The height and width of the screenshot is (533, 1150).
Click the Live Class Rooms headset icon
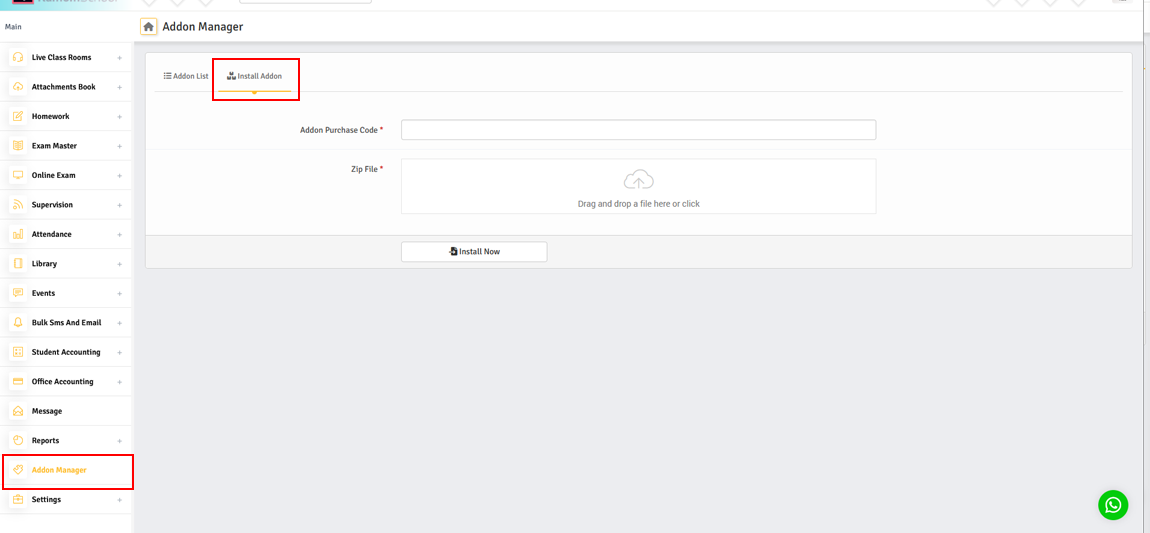[18, 58]
